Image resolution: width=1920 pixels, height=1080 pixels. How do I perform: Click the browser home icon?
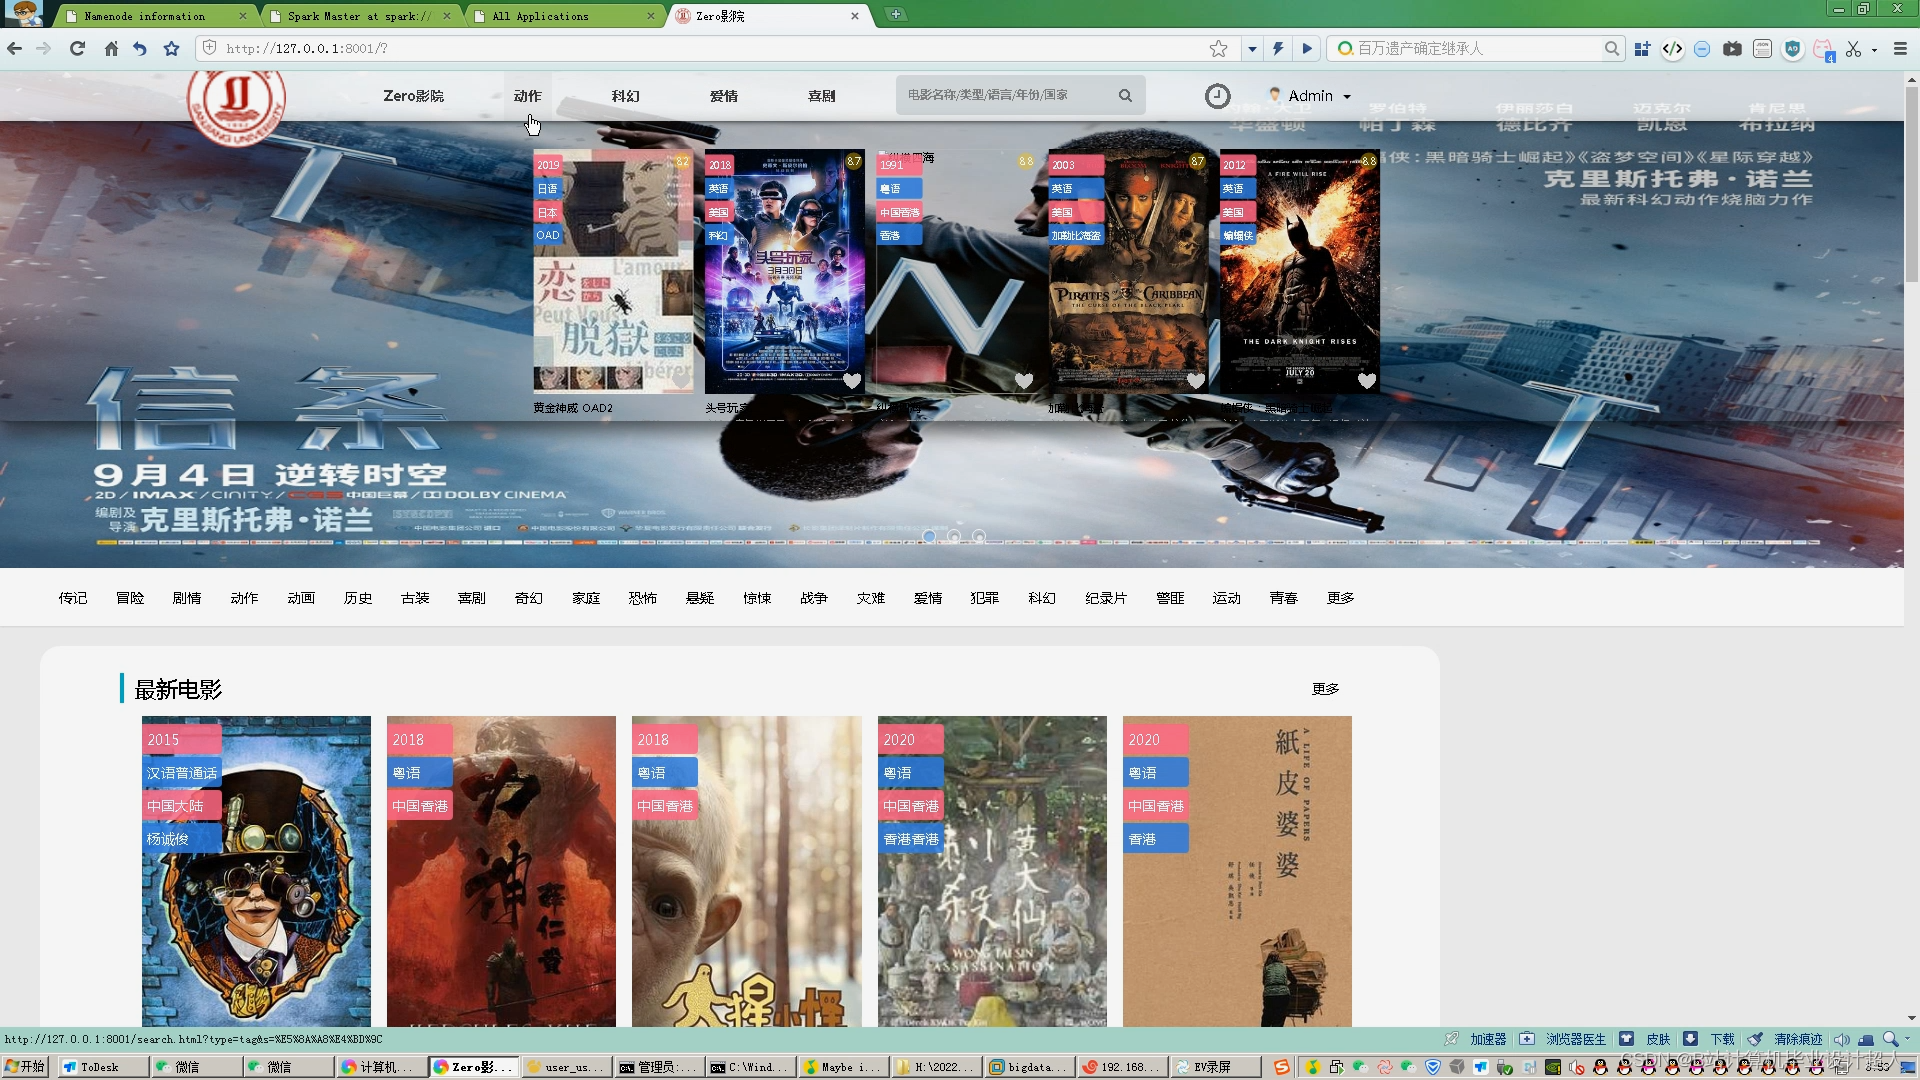pos(111,48)
